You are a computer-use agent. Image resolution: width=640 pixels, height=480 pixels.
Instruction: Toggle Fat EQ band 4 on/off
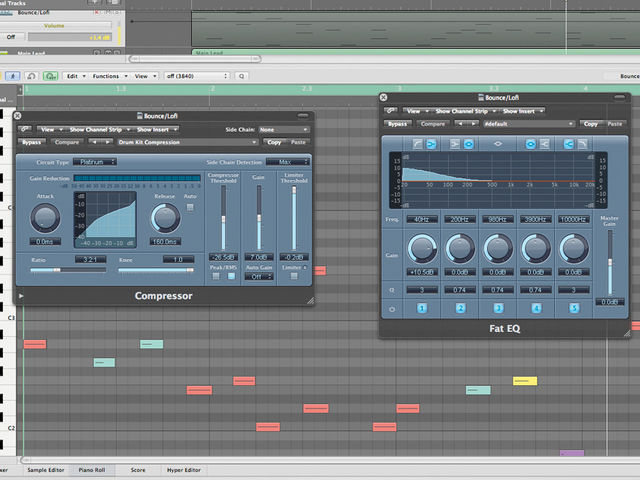coord(536,308)
